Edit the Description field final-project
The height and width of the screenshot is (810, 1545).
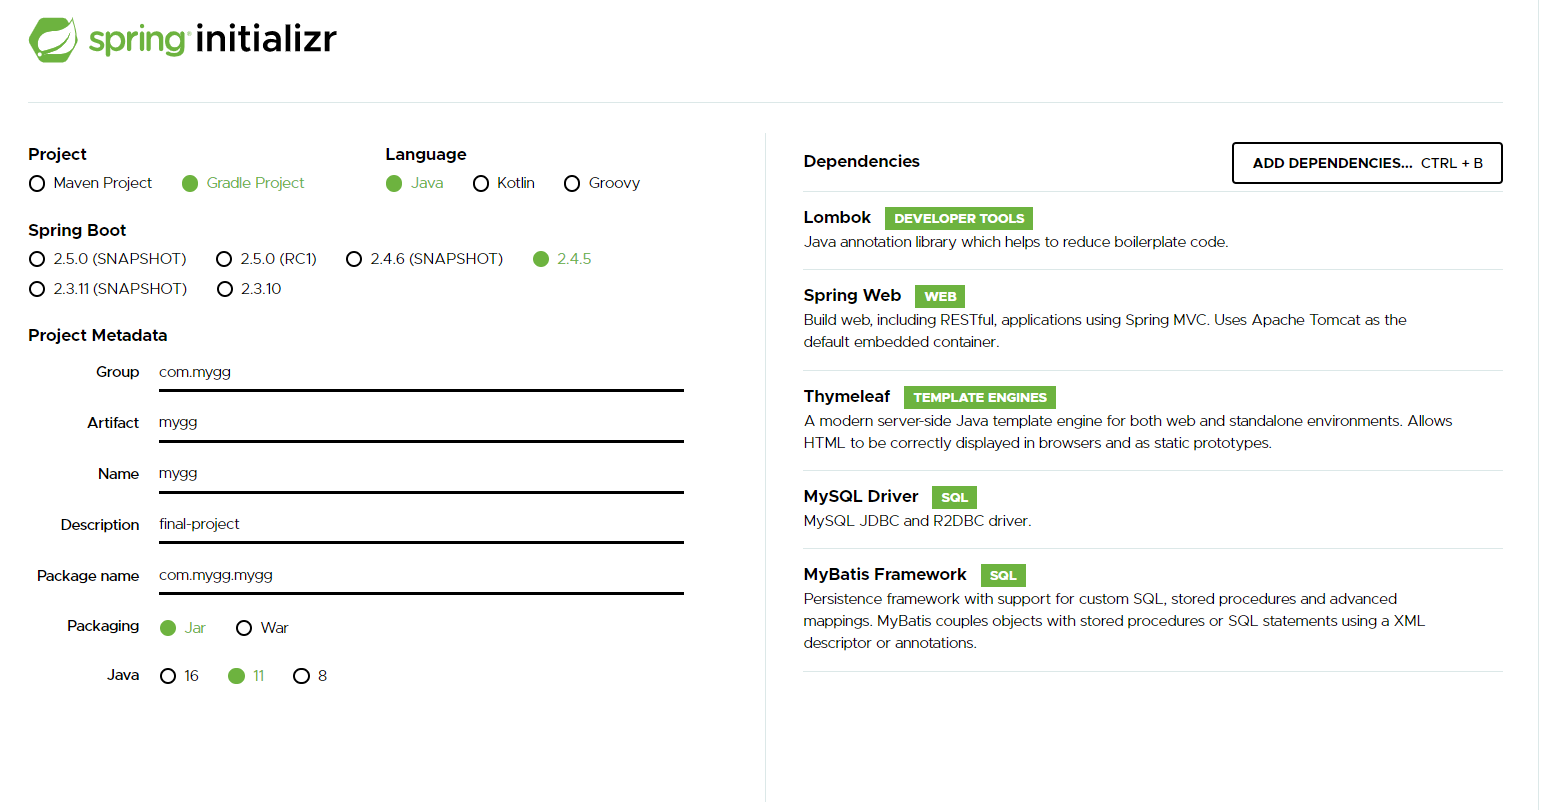[x=421, y=524]
